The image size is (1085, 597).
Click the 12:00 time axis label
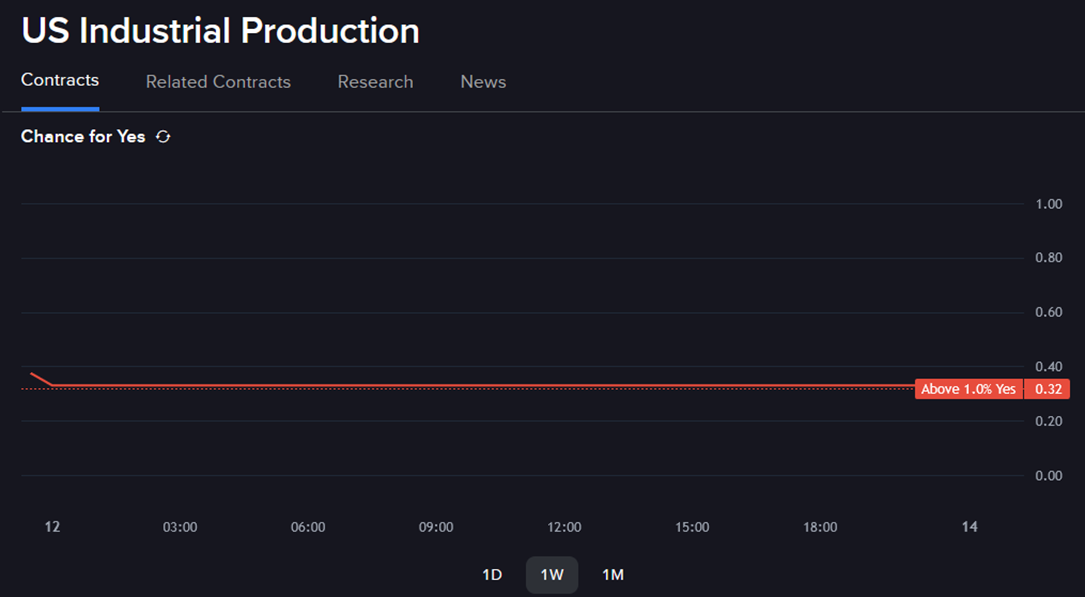coord(564,527)
